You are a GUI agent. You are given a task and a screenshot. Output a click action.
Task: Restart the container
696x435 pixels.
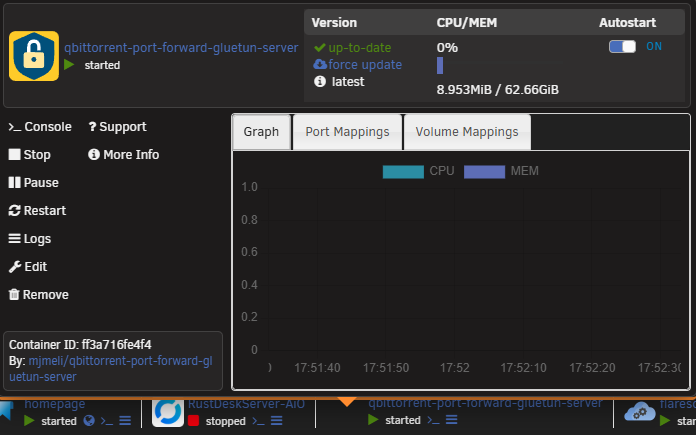[x=37, y=210]
